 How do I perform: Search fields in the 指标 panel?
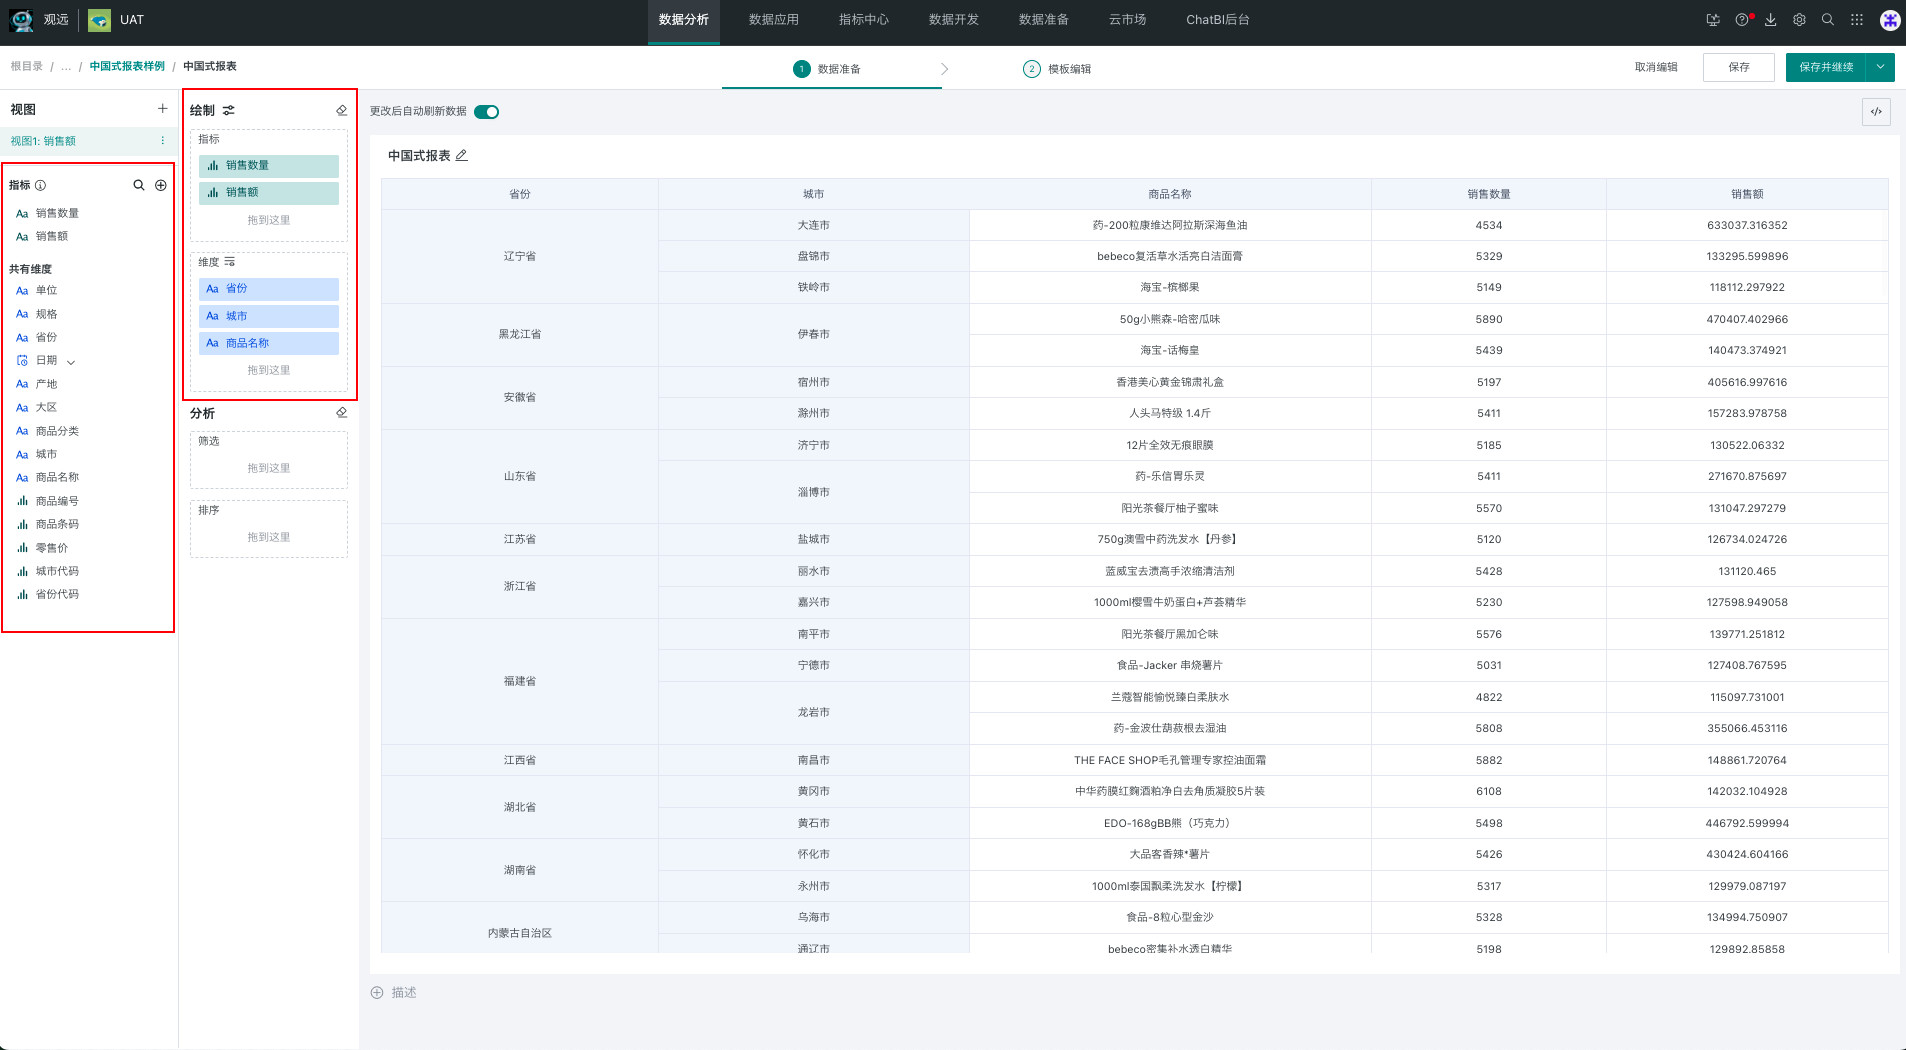pos(139,185)
